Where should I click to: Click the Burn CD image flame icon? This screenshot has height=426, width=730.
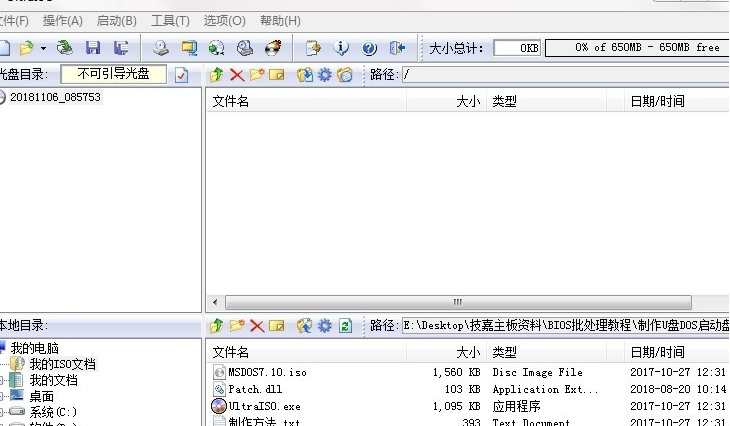272,47
